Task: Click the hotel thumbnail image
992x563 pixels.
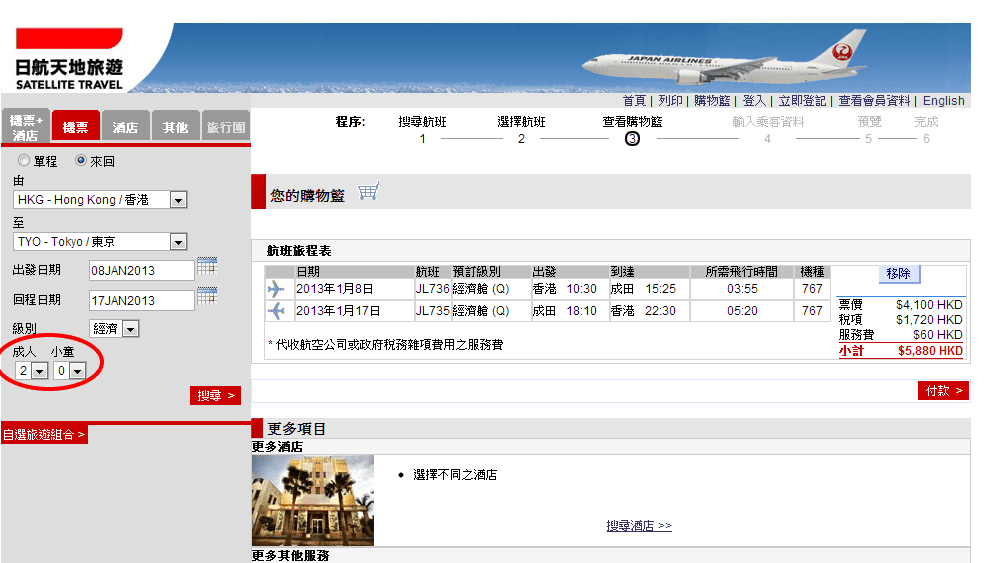Action: point(313,500)
